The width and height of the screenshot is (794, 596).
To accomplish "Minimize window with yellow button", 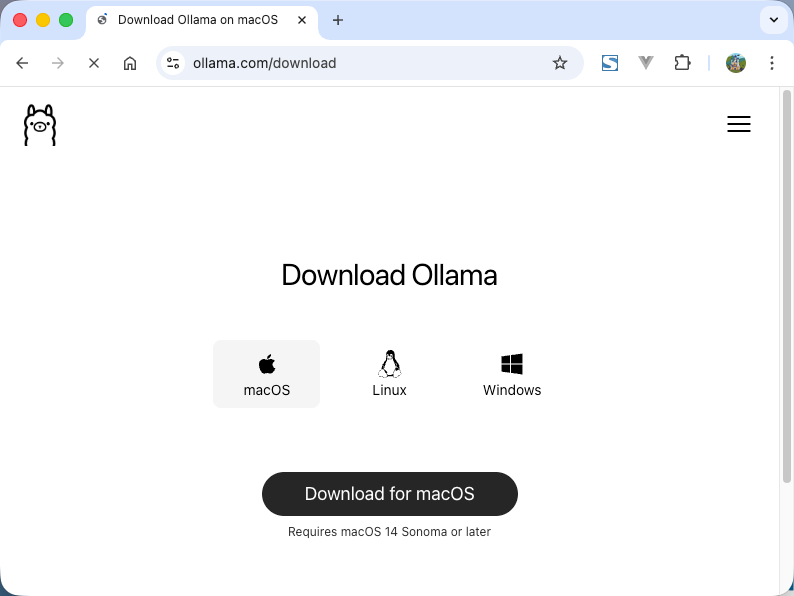I will pos(43,20).
